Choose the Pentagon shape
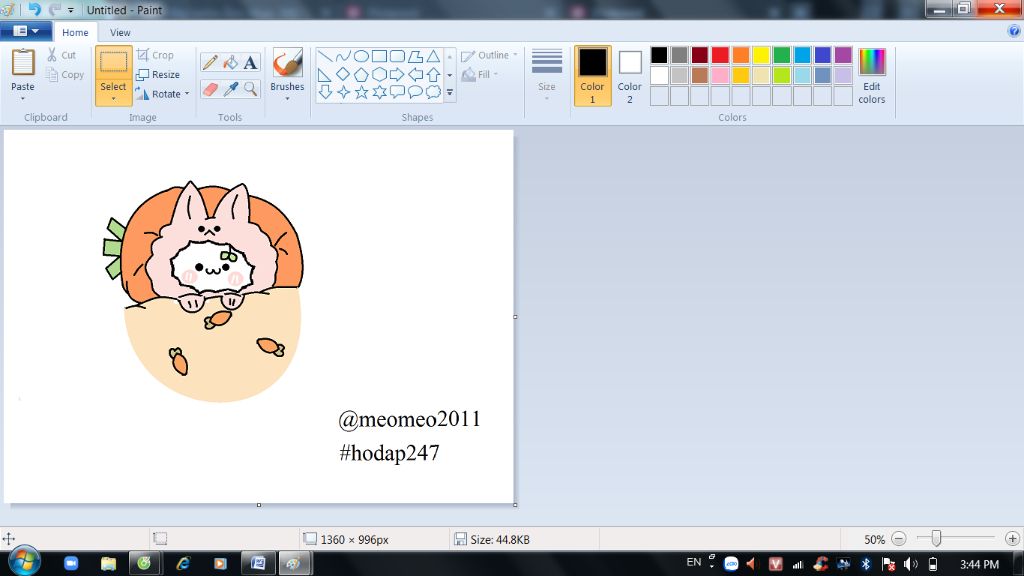 (361, 74)
